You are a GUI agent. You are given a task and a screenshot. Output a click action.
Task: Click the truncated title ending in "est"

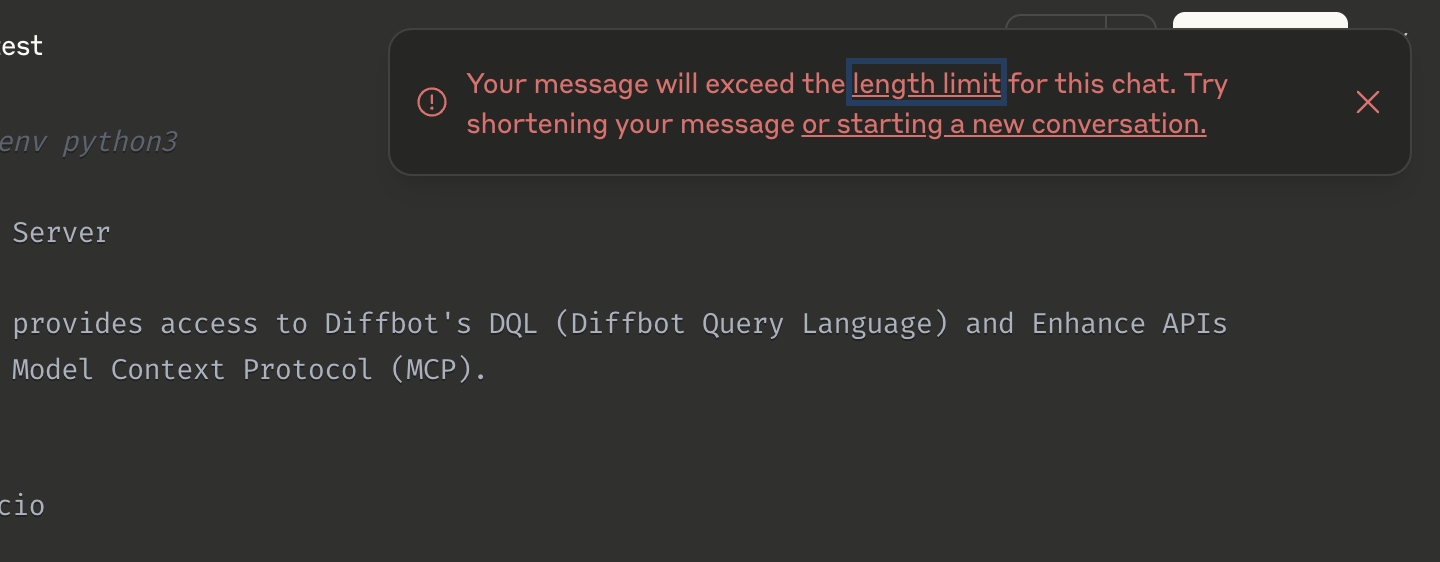(x=21, y=46)
